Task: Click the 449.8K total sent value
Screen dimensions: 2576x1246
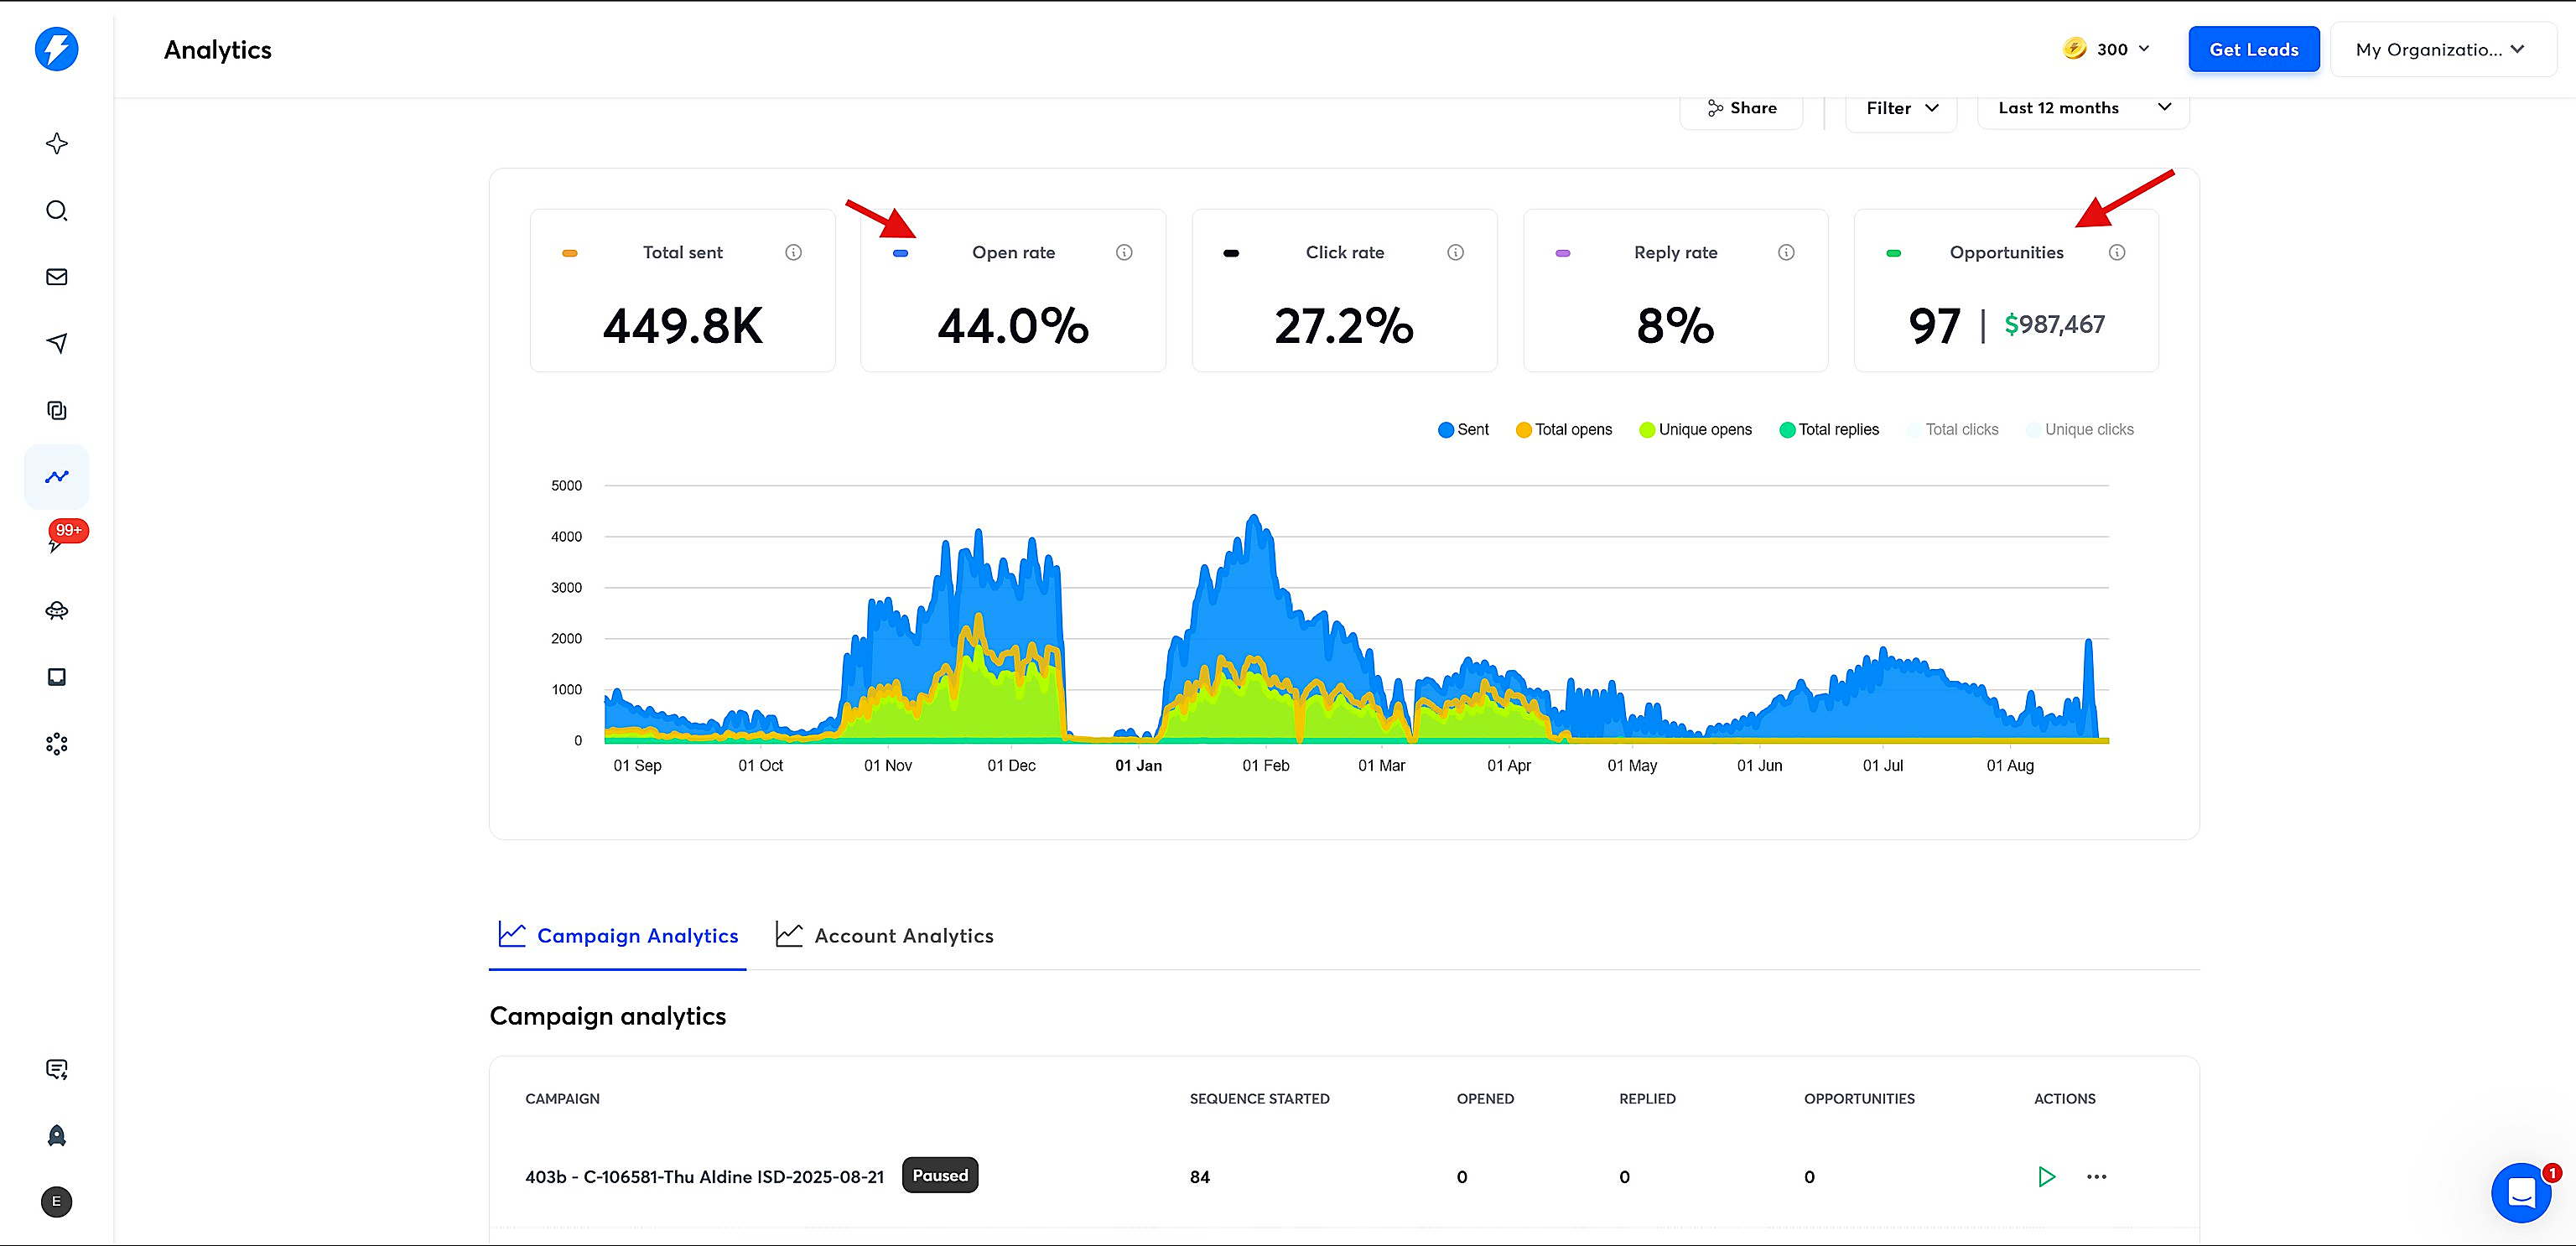Action: coord(682,326)
